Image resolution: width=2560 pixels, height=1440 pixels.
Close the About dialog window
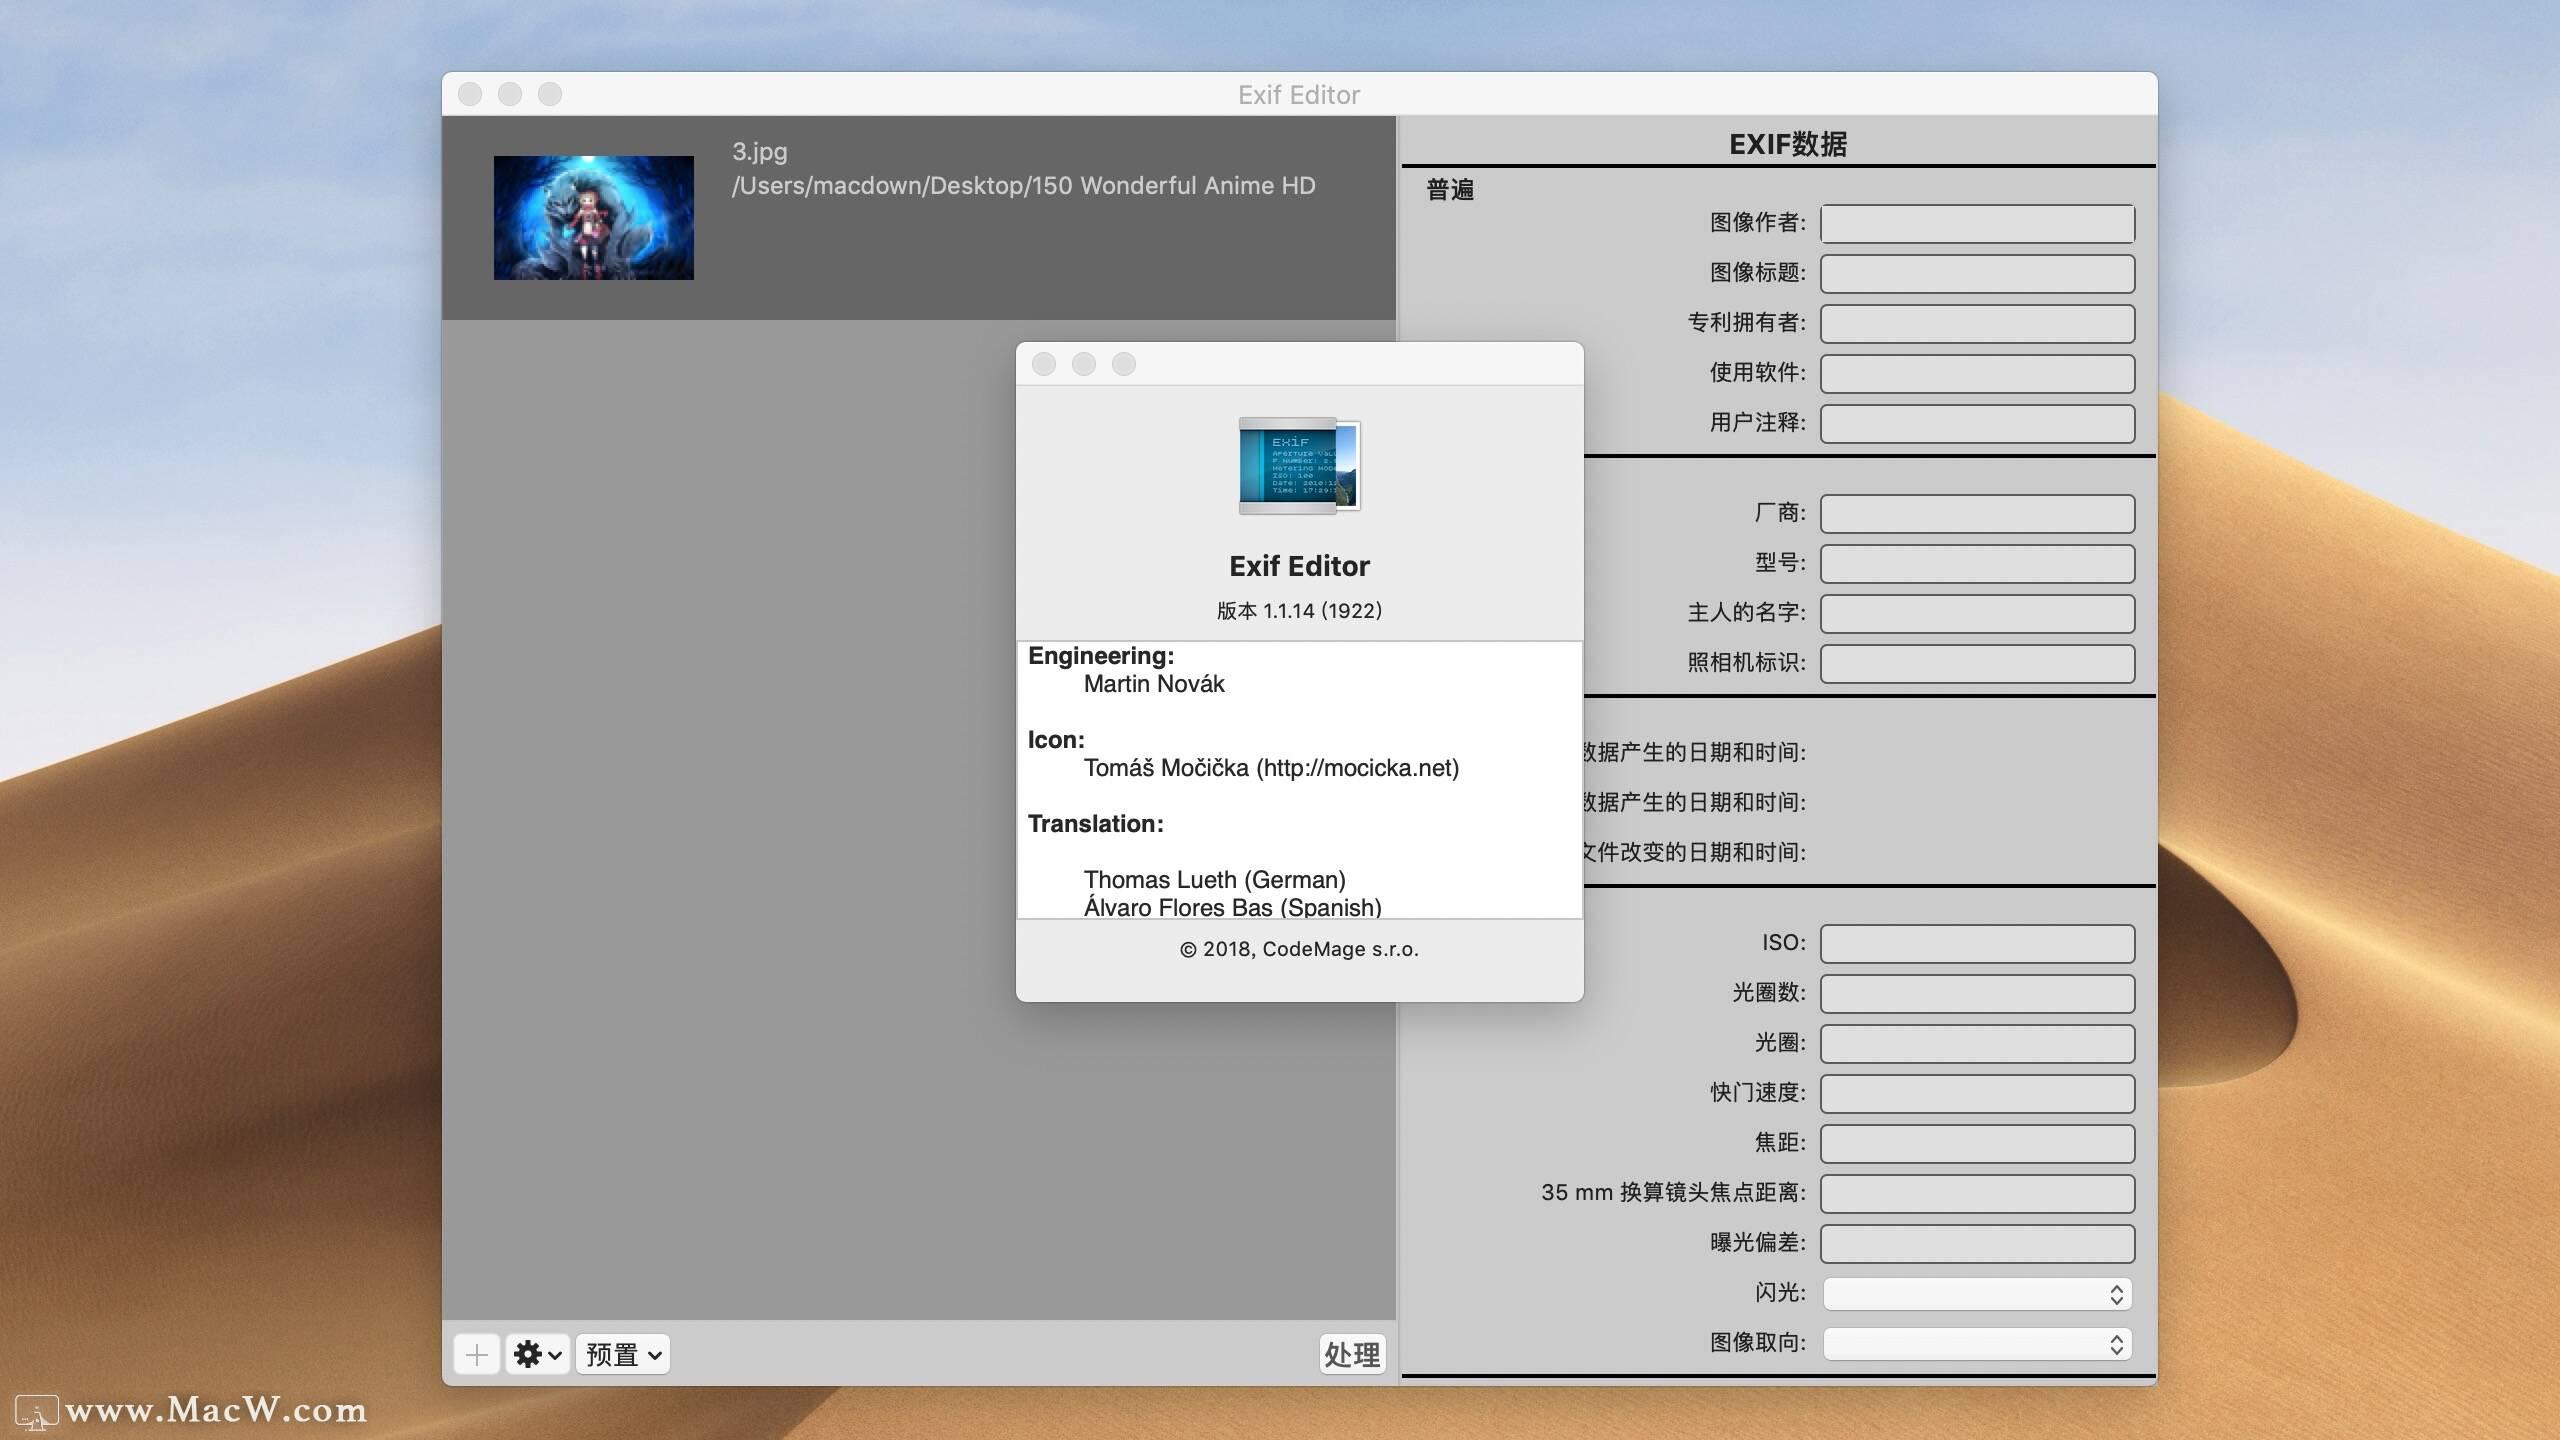[x=1044, y=364]
